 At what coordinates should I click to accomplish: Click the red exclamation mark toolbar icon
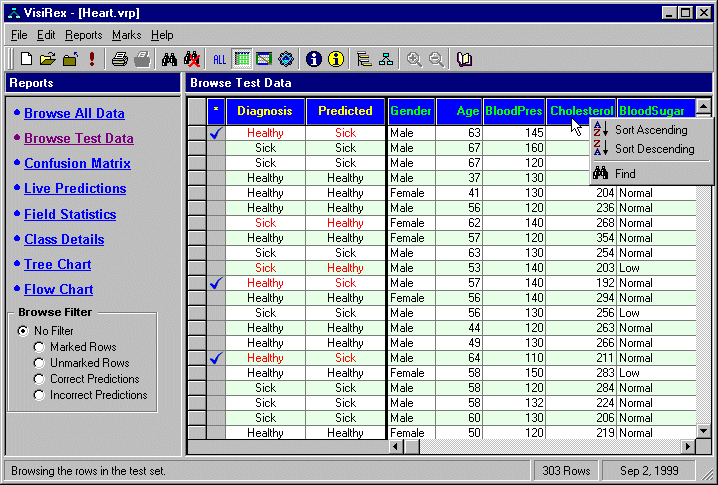[92, 59]
